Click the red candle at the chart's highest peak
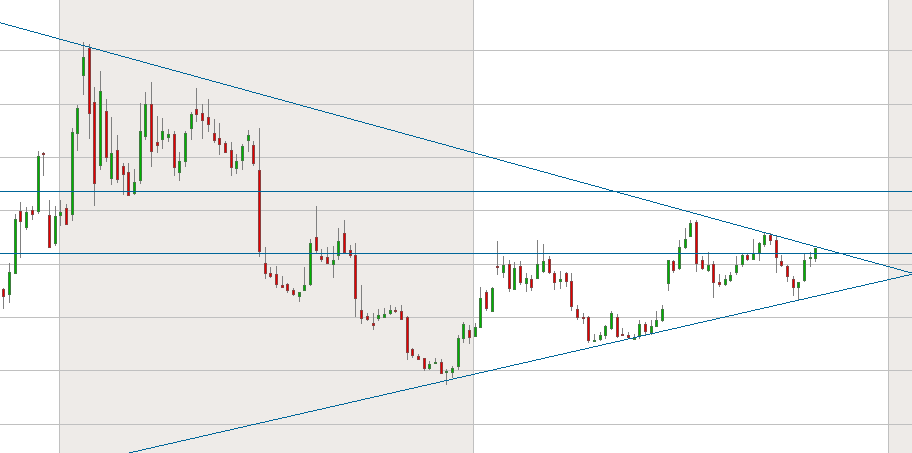 (89, 80)
